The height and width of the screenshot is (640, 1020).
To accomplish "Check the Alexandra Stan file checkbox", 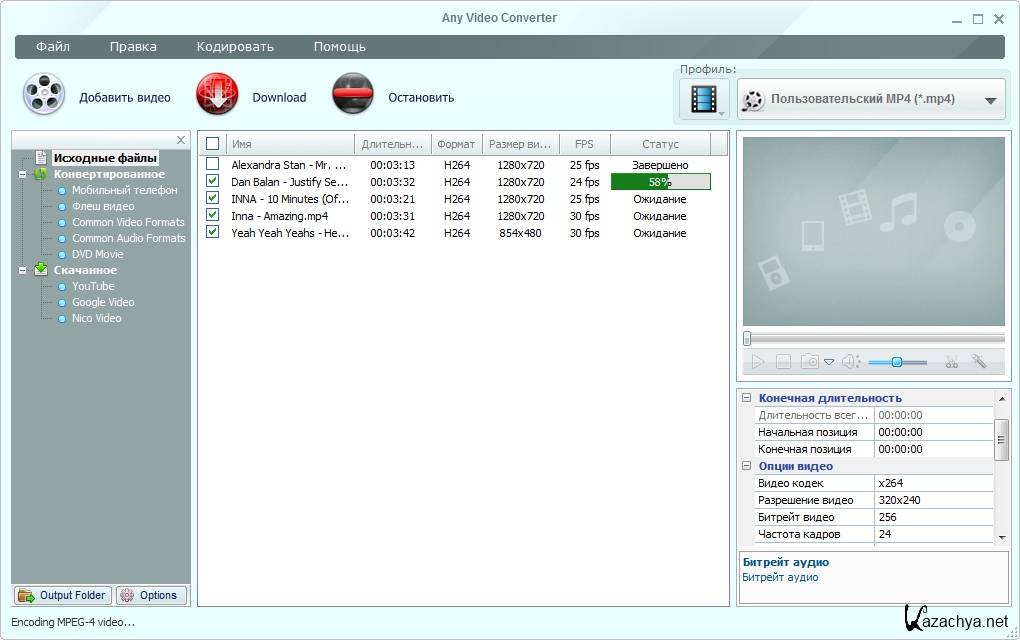I will [212, 164].
